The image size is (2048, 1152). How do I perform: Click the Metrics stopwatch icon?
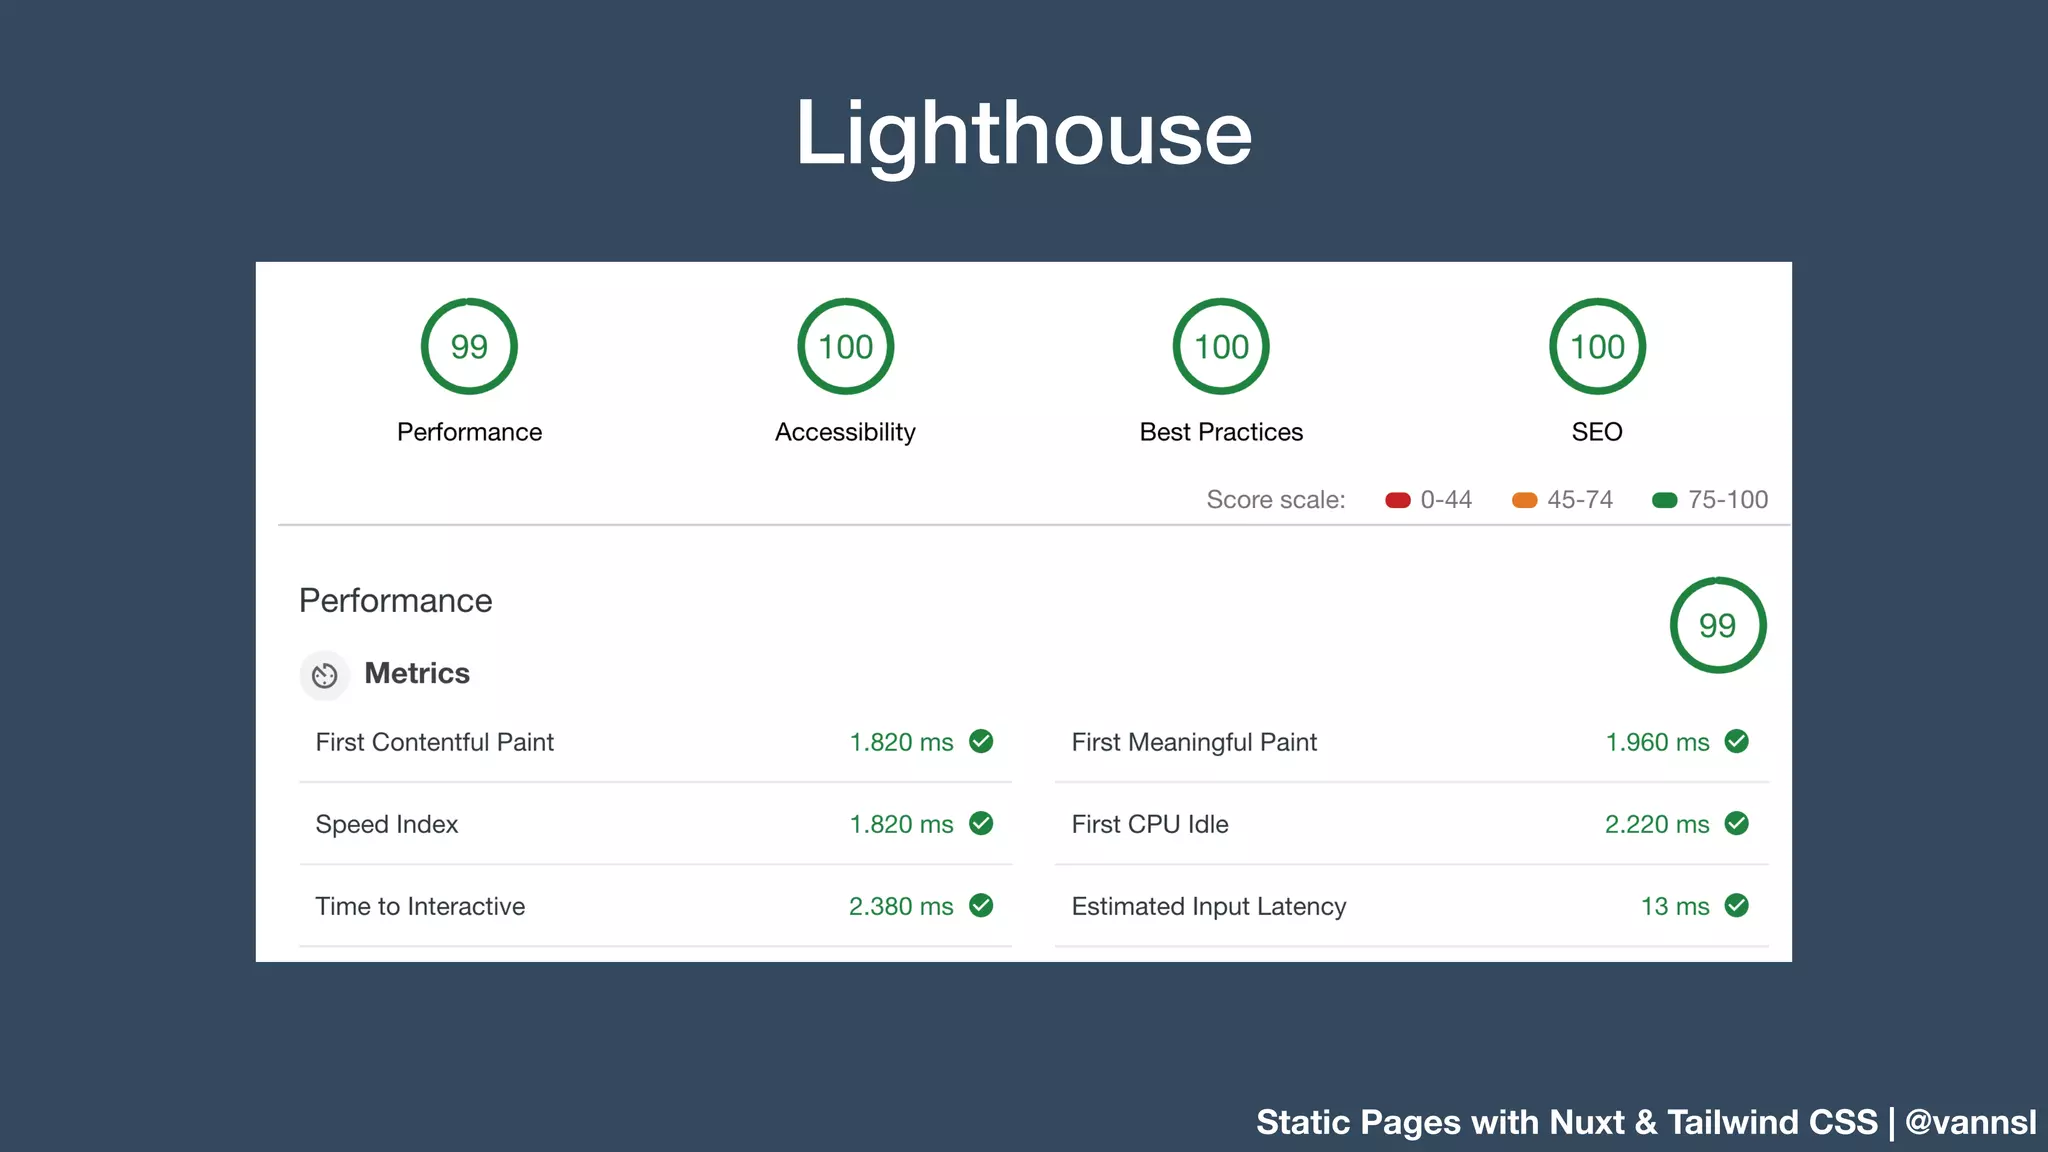tap(324, 676)
